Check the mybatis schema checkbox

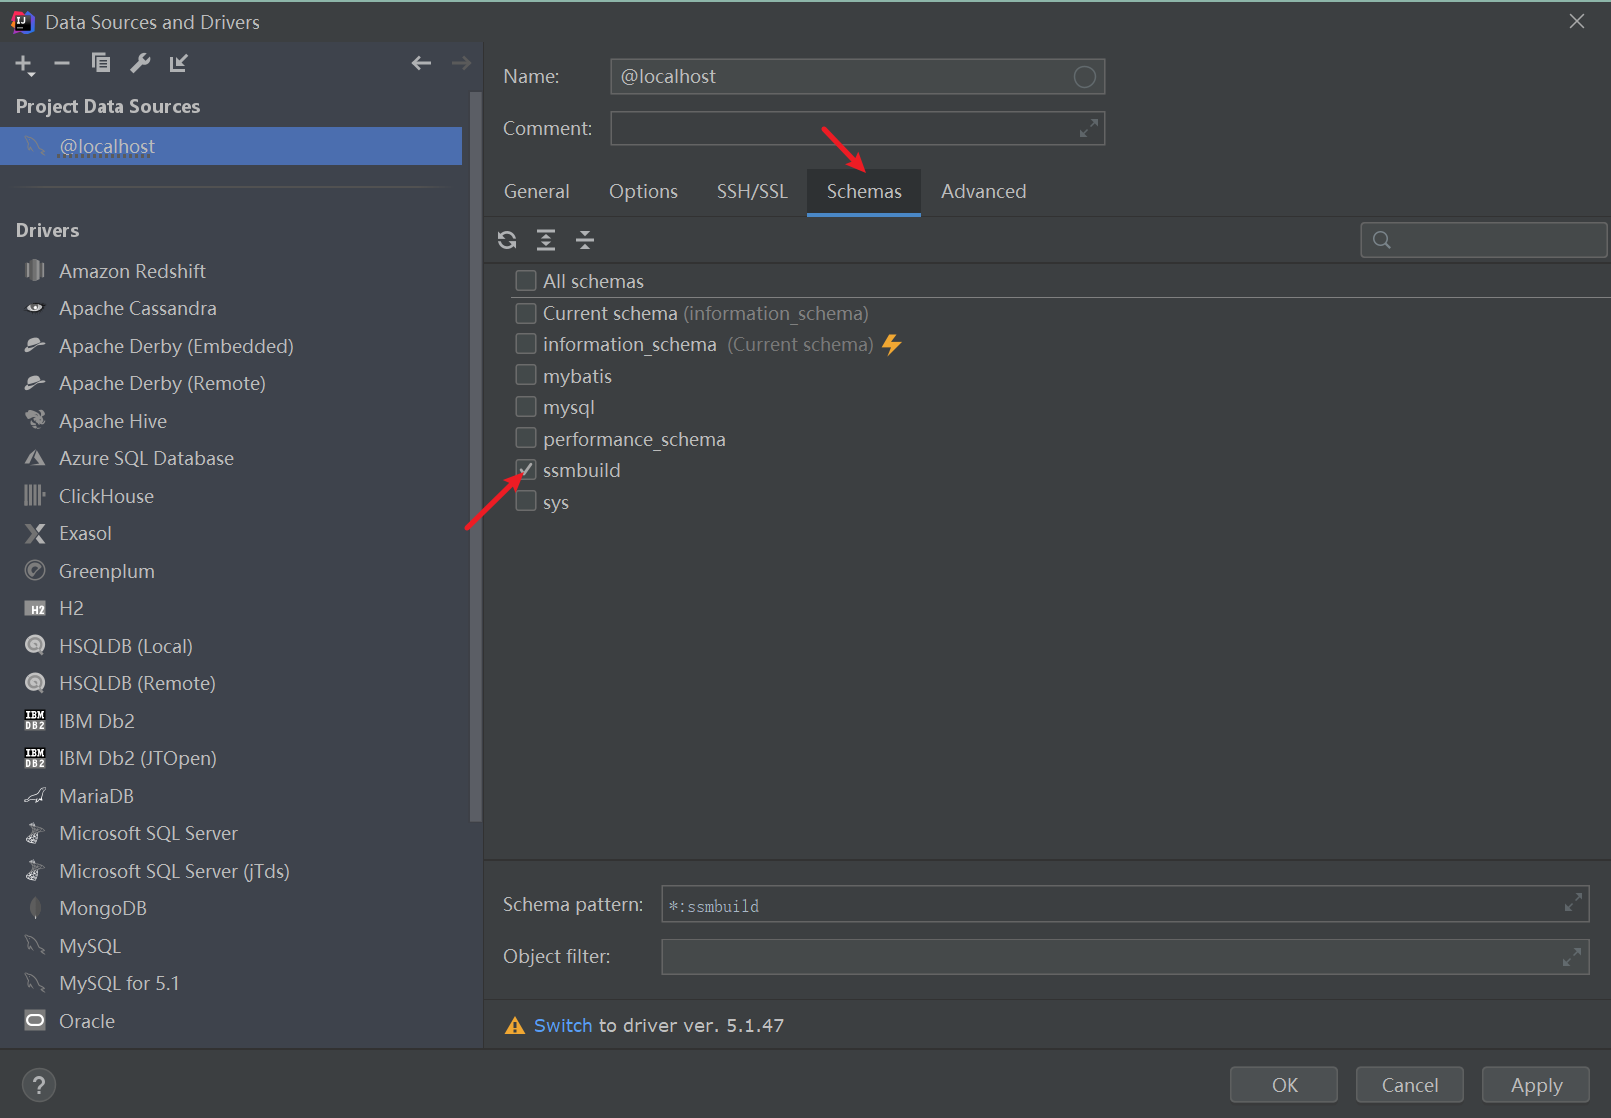coord(526,376)
